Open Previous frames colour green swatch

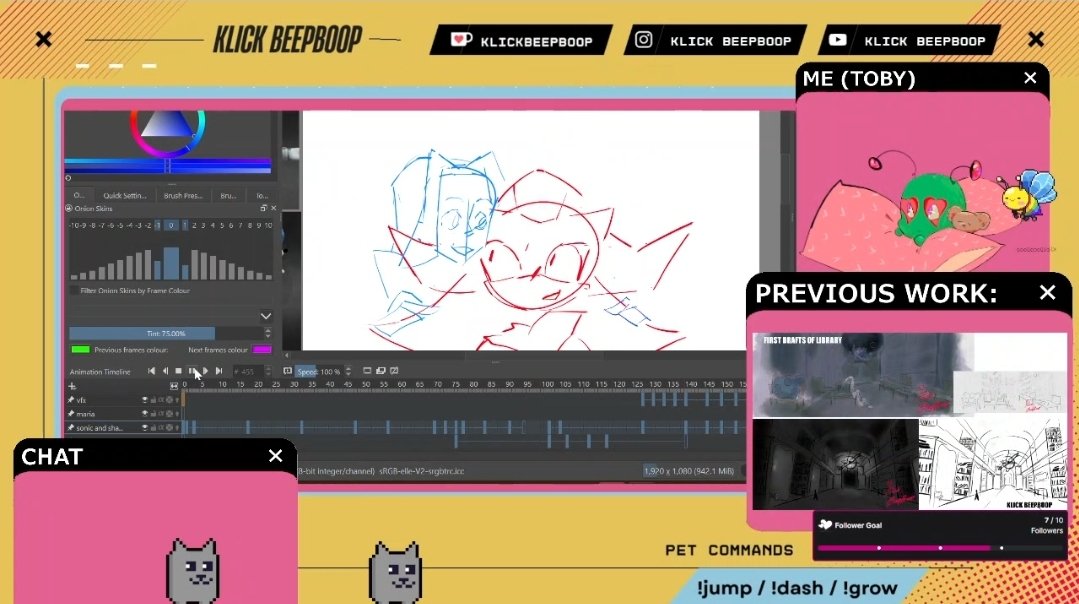(81, 349)
